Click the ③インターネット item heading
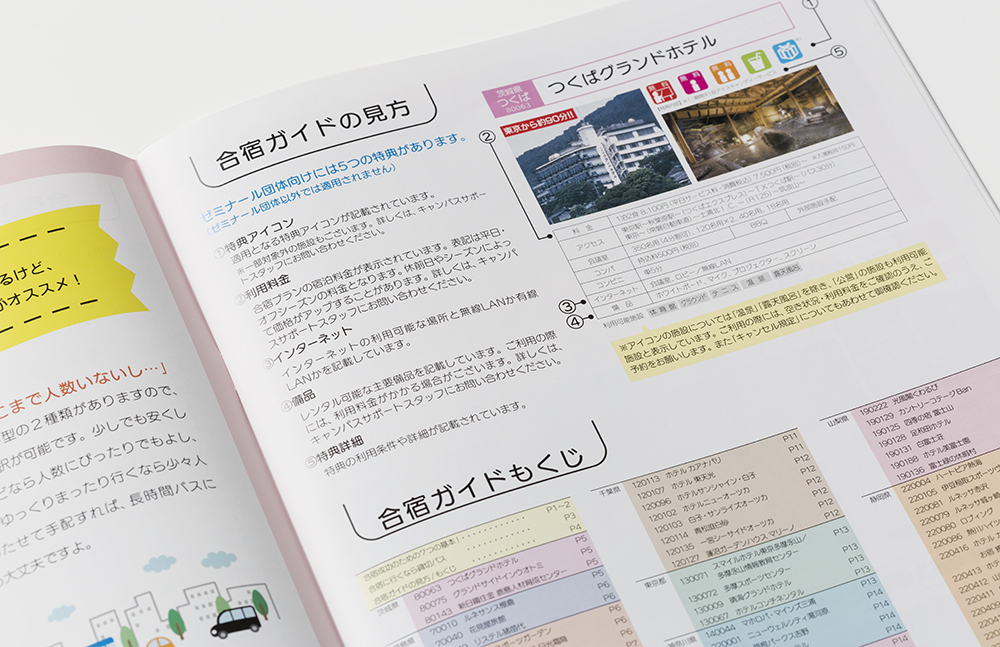Image resolution: width=1000 pixels, height=647 pixels. click(x=307, y=348)
